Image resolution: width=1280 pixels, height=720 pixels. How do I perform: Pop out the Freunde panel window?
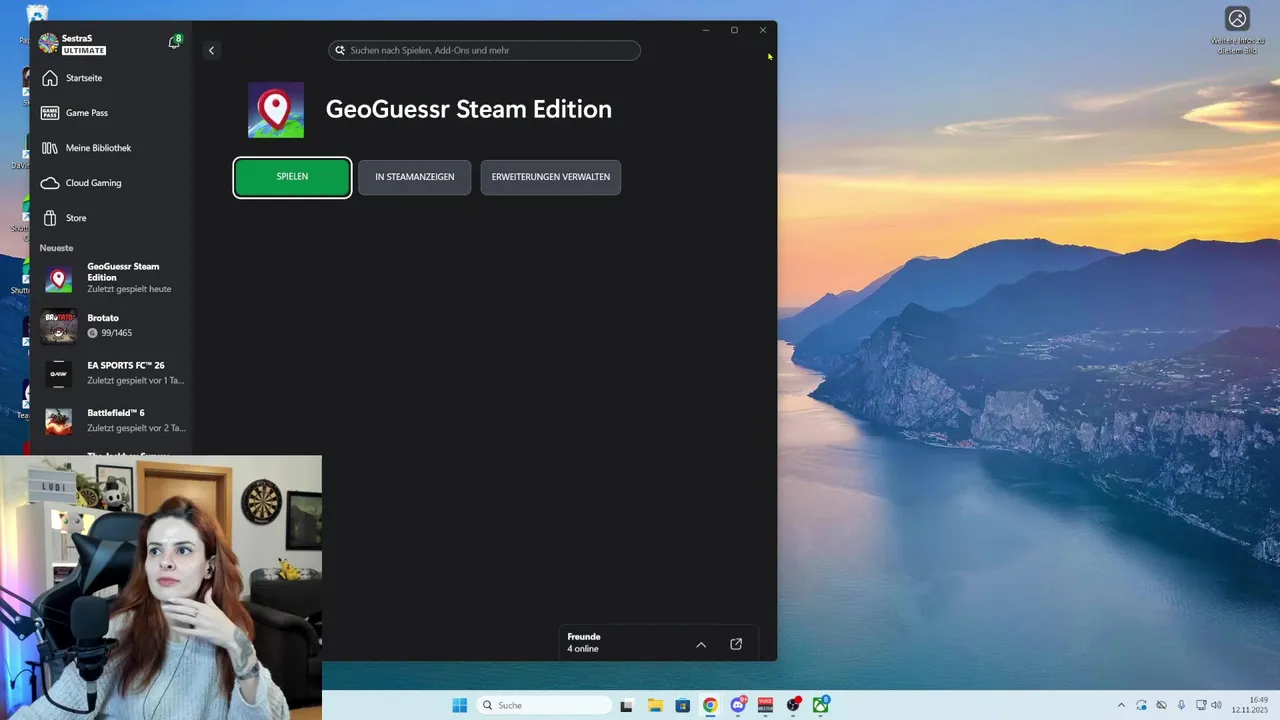[736, 644]
